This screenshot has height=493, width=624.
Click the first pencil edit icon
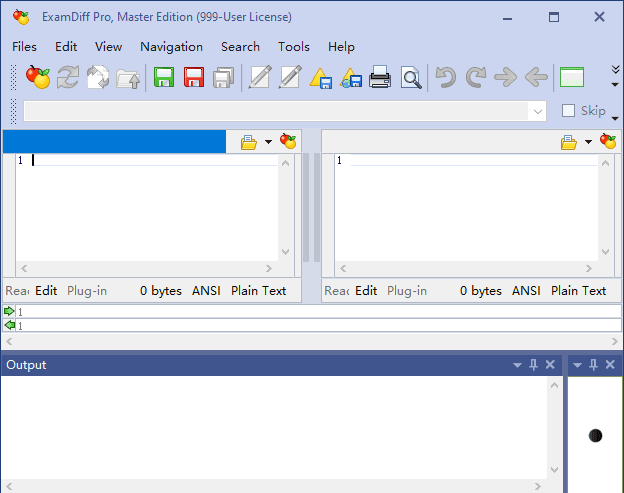pyautogui.click(x=260, y=77)
